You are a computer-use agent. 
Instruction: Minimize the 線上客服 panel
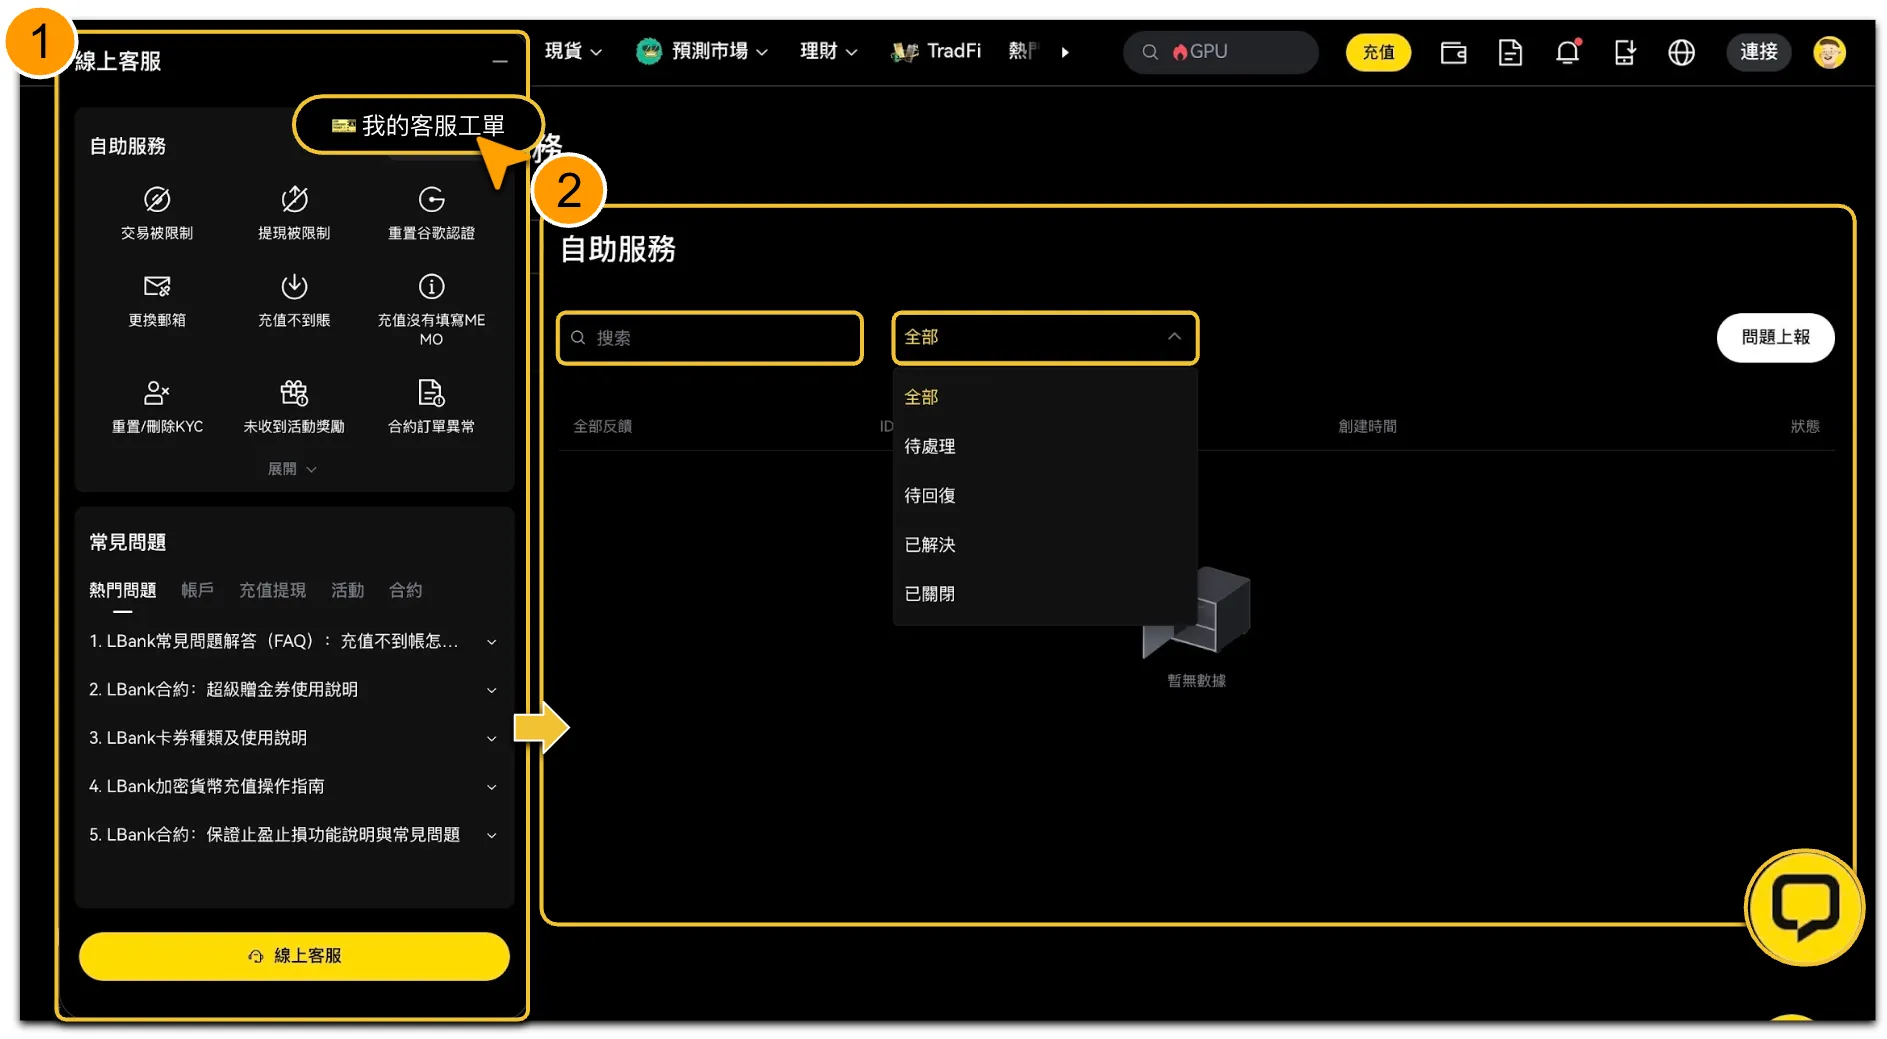(x=500, y=61)
